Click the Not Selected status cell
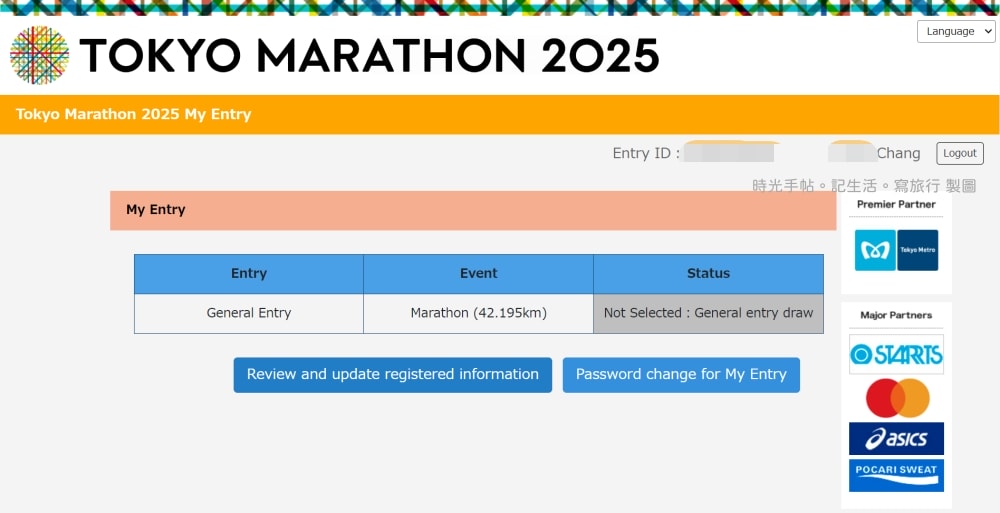This screenshot has width=1000, height=513. 708,313
